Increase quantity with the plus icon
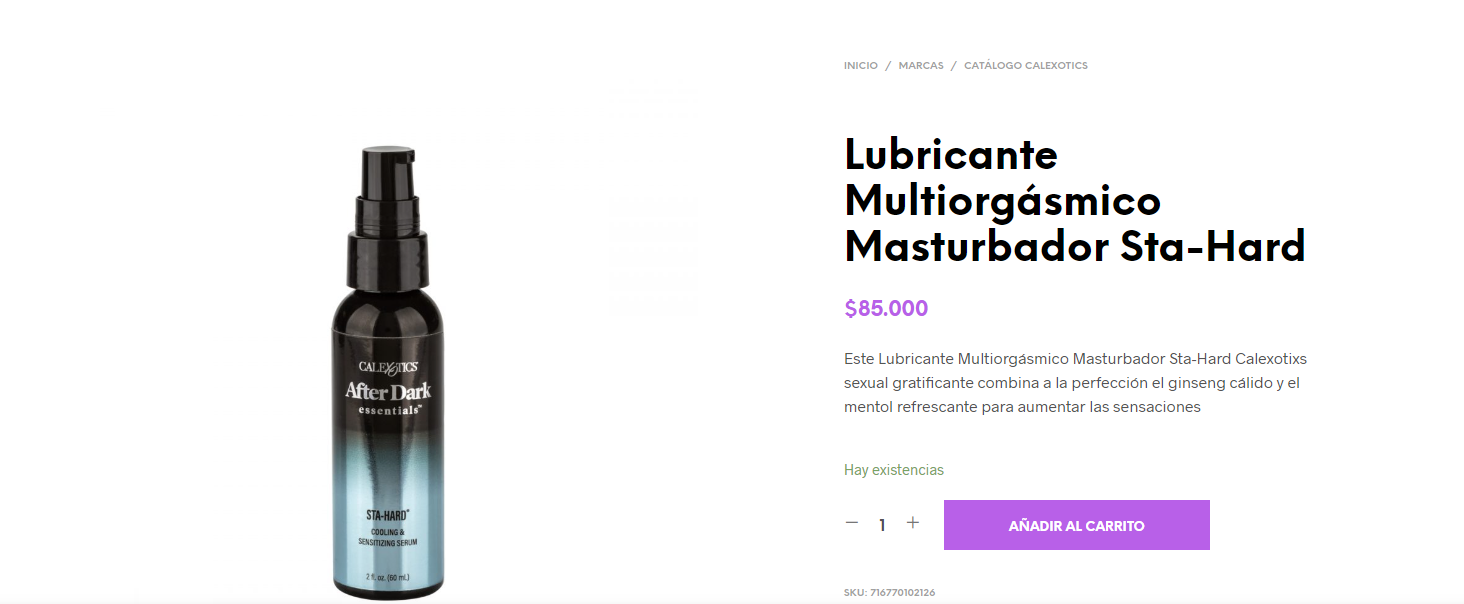This screenshot has height=604, width=1464. coord(912,523)
